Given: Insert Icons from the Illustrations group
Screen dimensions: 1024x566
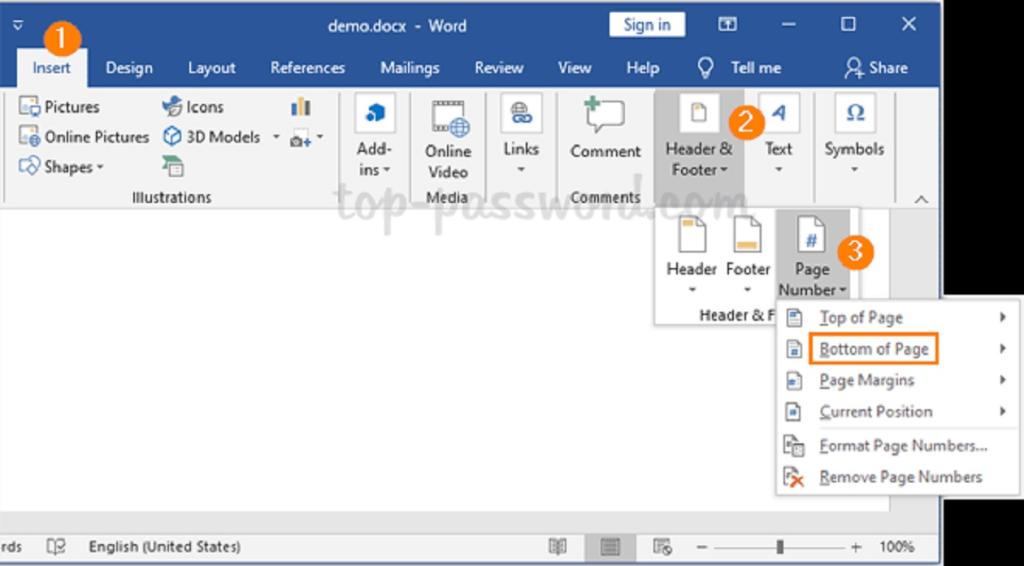Looking at the screenshot, I should click(193, 106).
